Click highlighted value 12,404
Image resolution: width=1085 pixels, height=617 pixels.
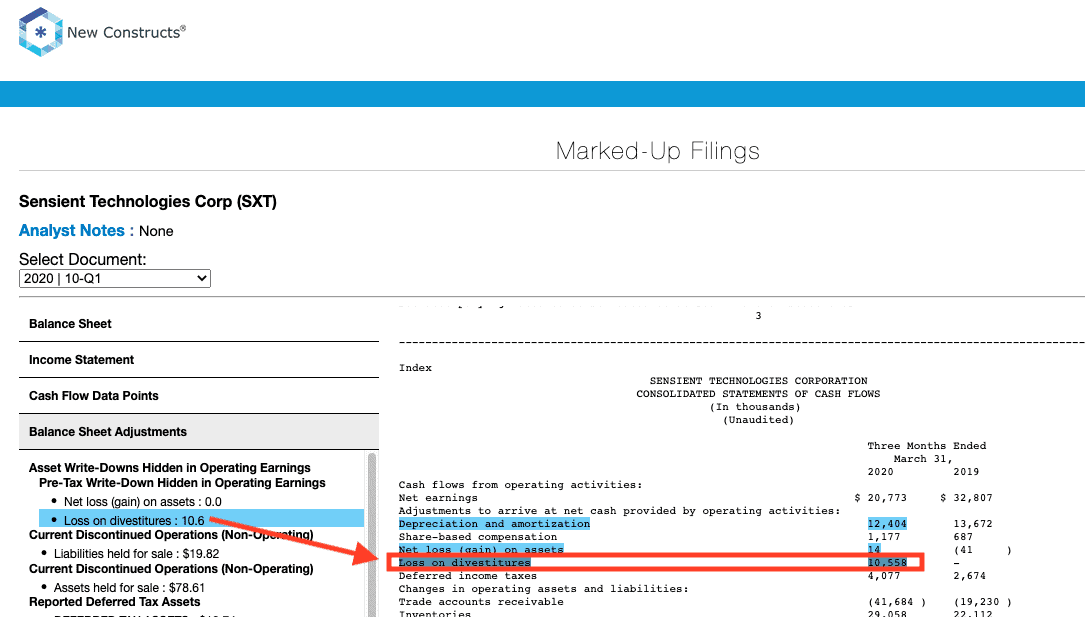point(886,524)
